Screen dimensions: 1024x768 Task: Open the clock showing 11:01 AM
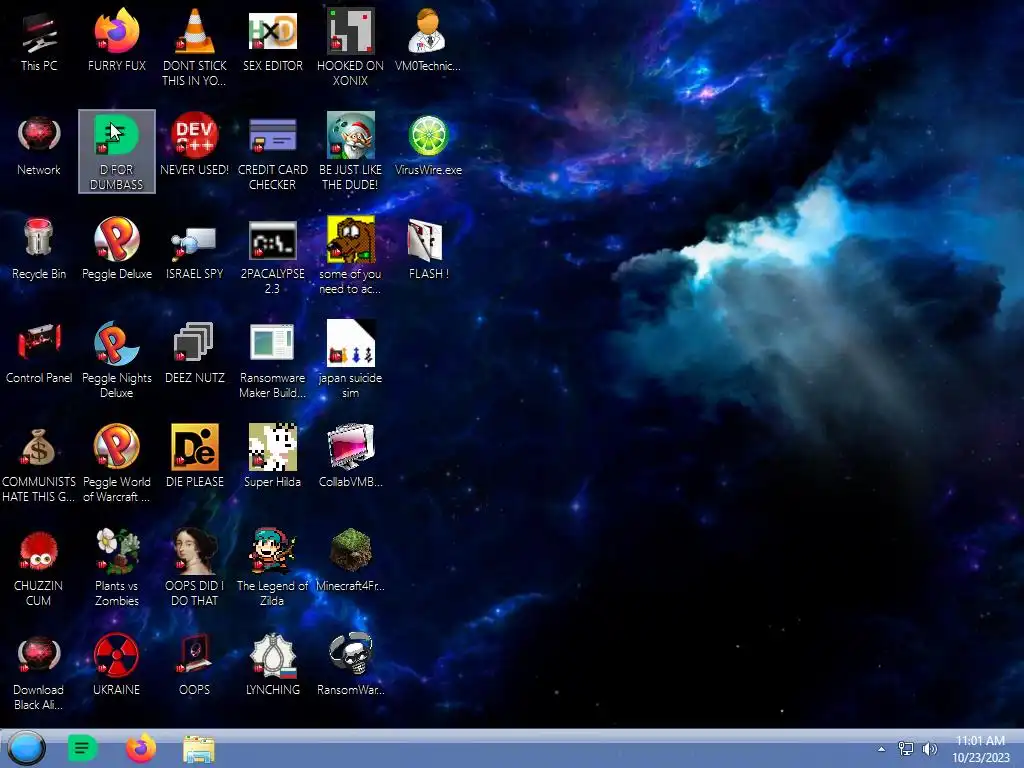pyautogui.click(x=980, y=749)
